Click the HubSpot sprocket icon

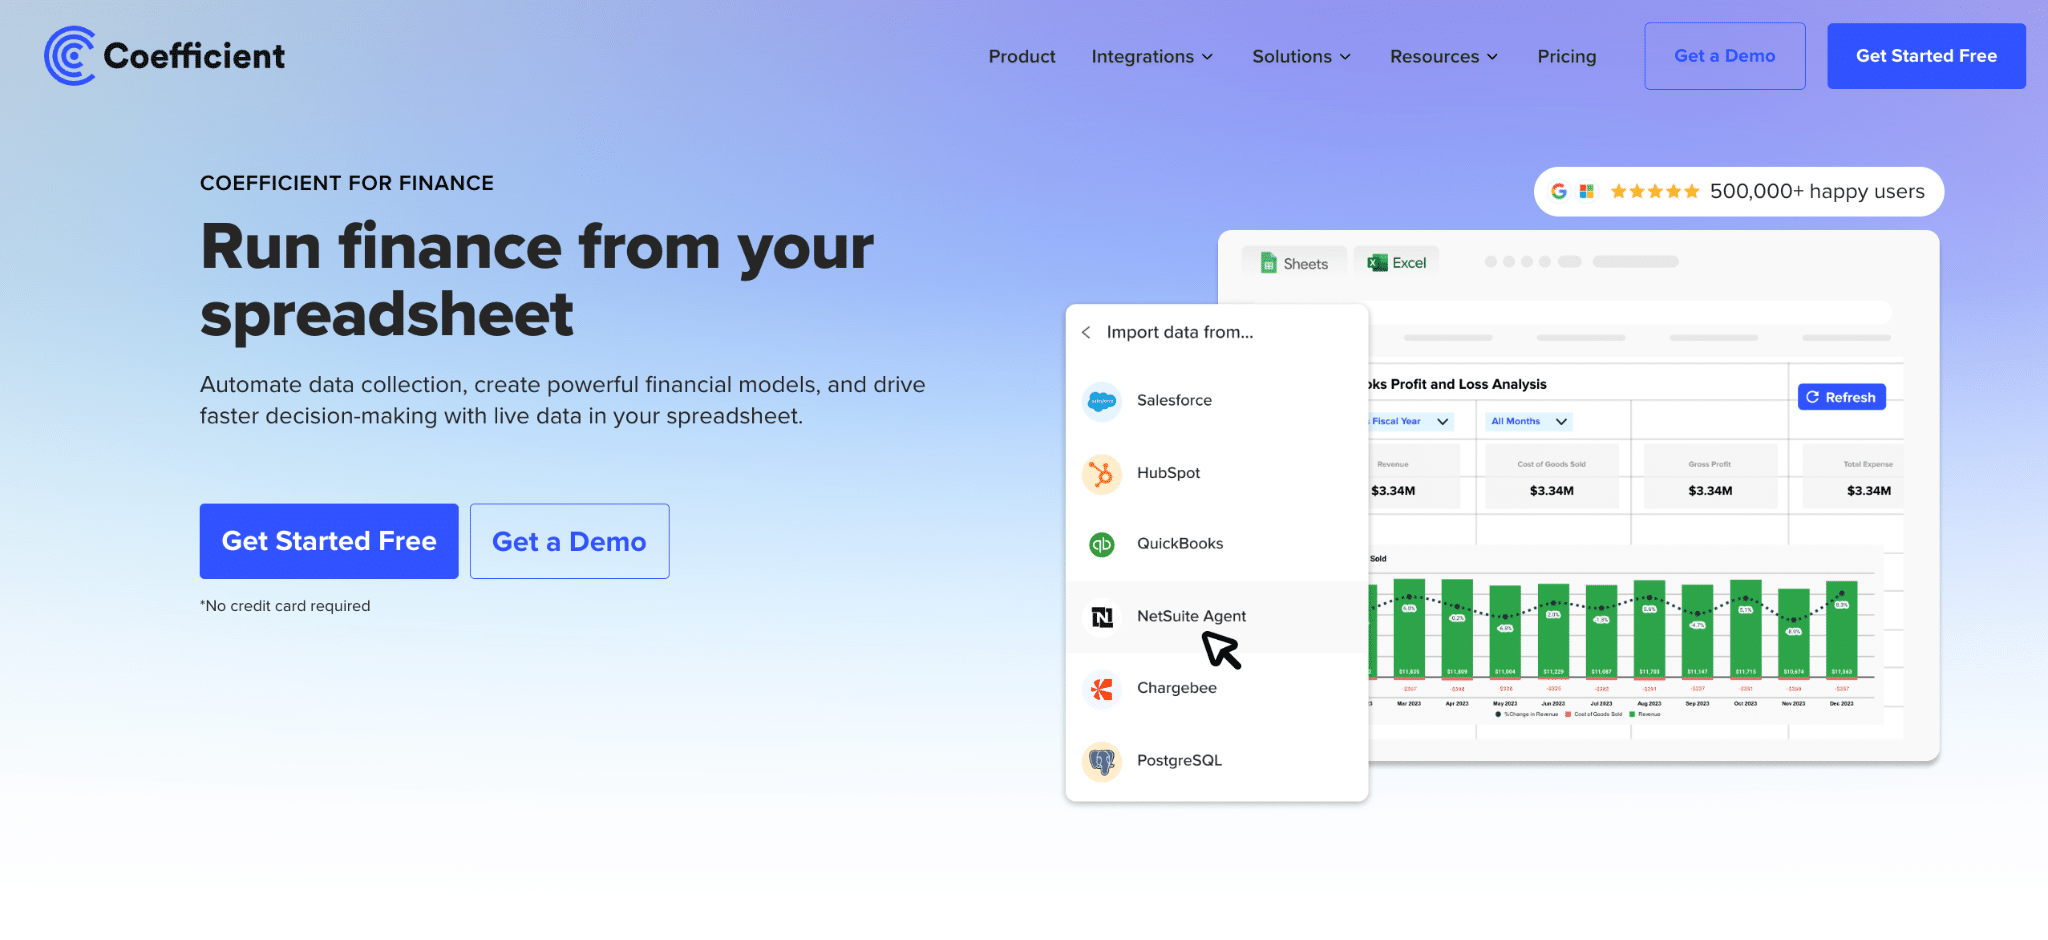1102,474
